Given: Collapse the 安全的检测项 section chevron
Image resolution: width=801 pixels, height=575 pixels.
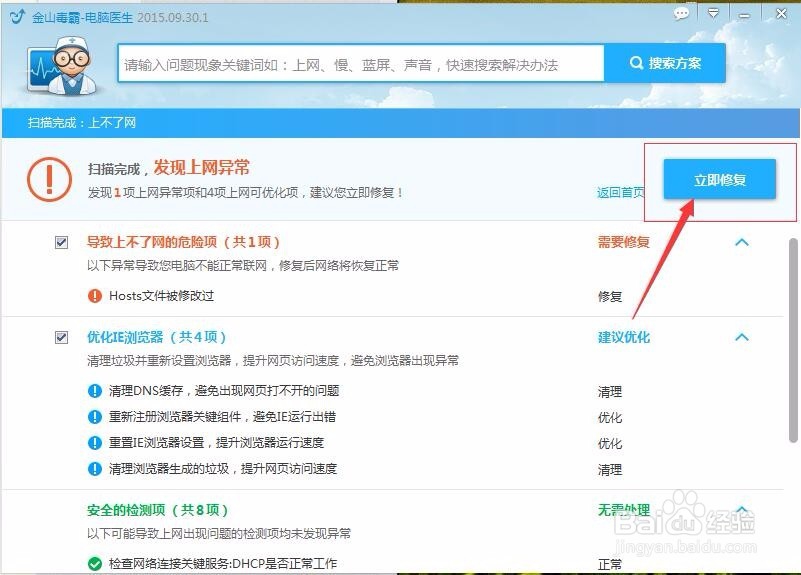Looking at the screenshot, I should pyautogui.click(x=742, y=510).
